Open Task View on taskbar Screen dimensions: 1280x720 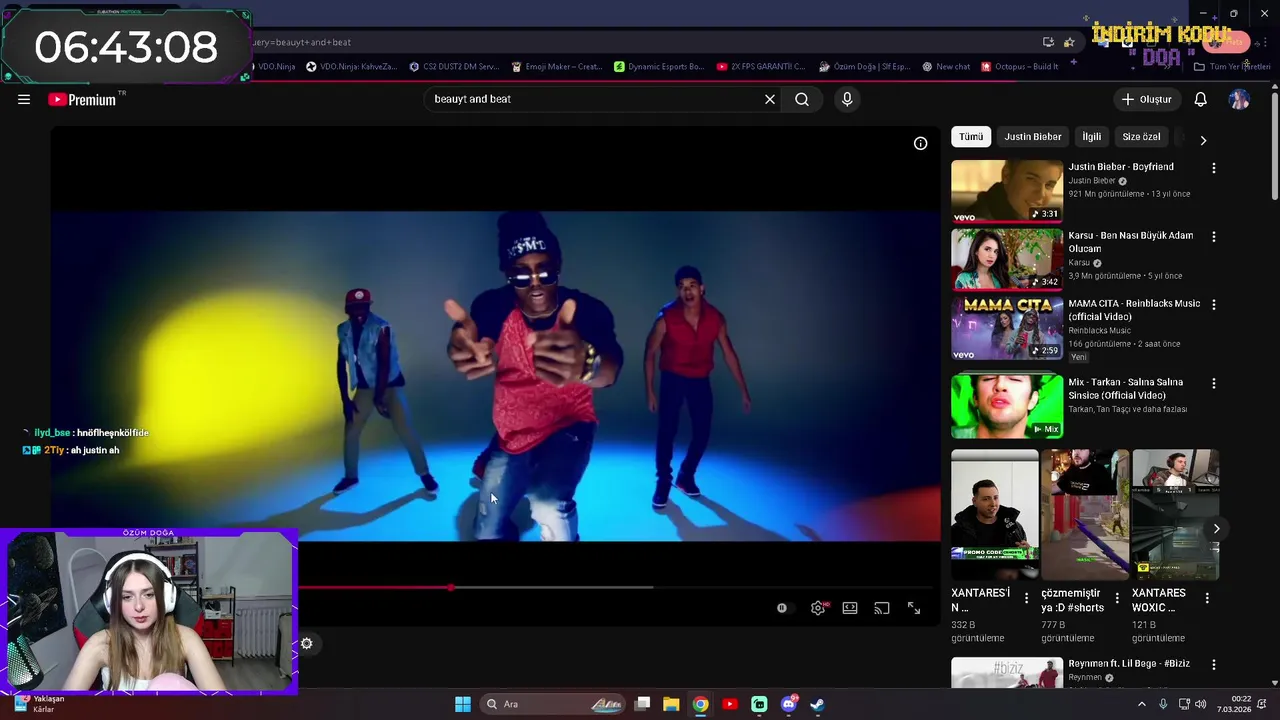pyautogui.click(x=643, y=704)
